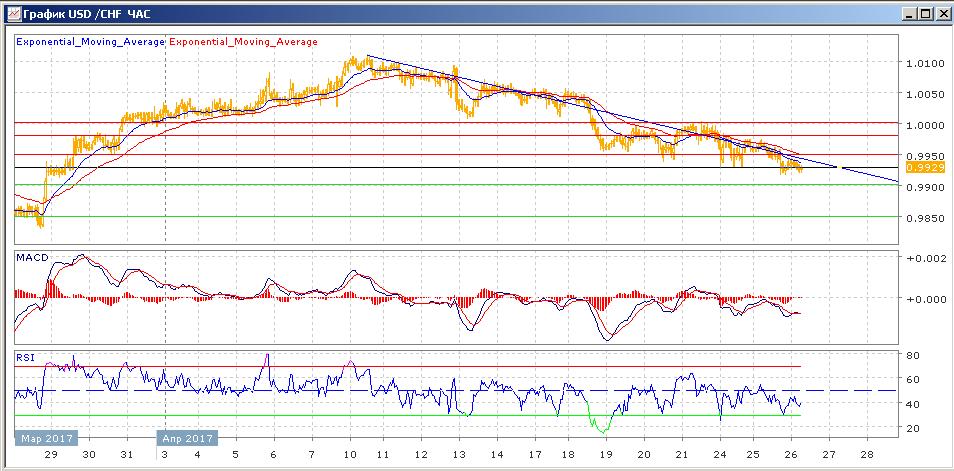Click the Мар 2017 month marker
Image resolution: width=954 pixels, height=471 pixels.
pos(46,438)
